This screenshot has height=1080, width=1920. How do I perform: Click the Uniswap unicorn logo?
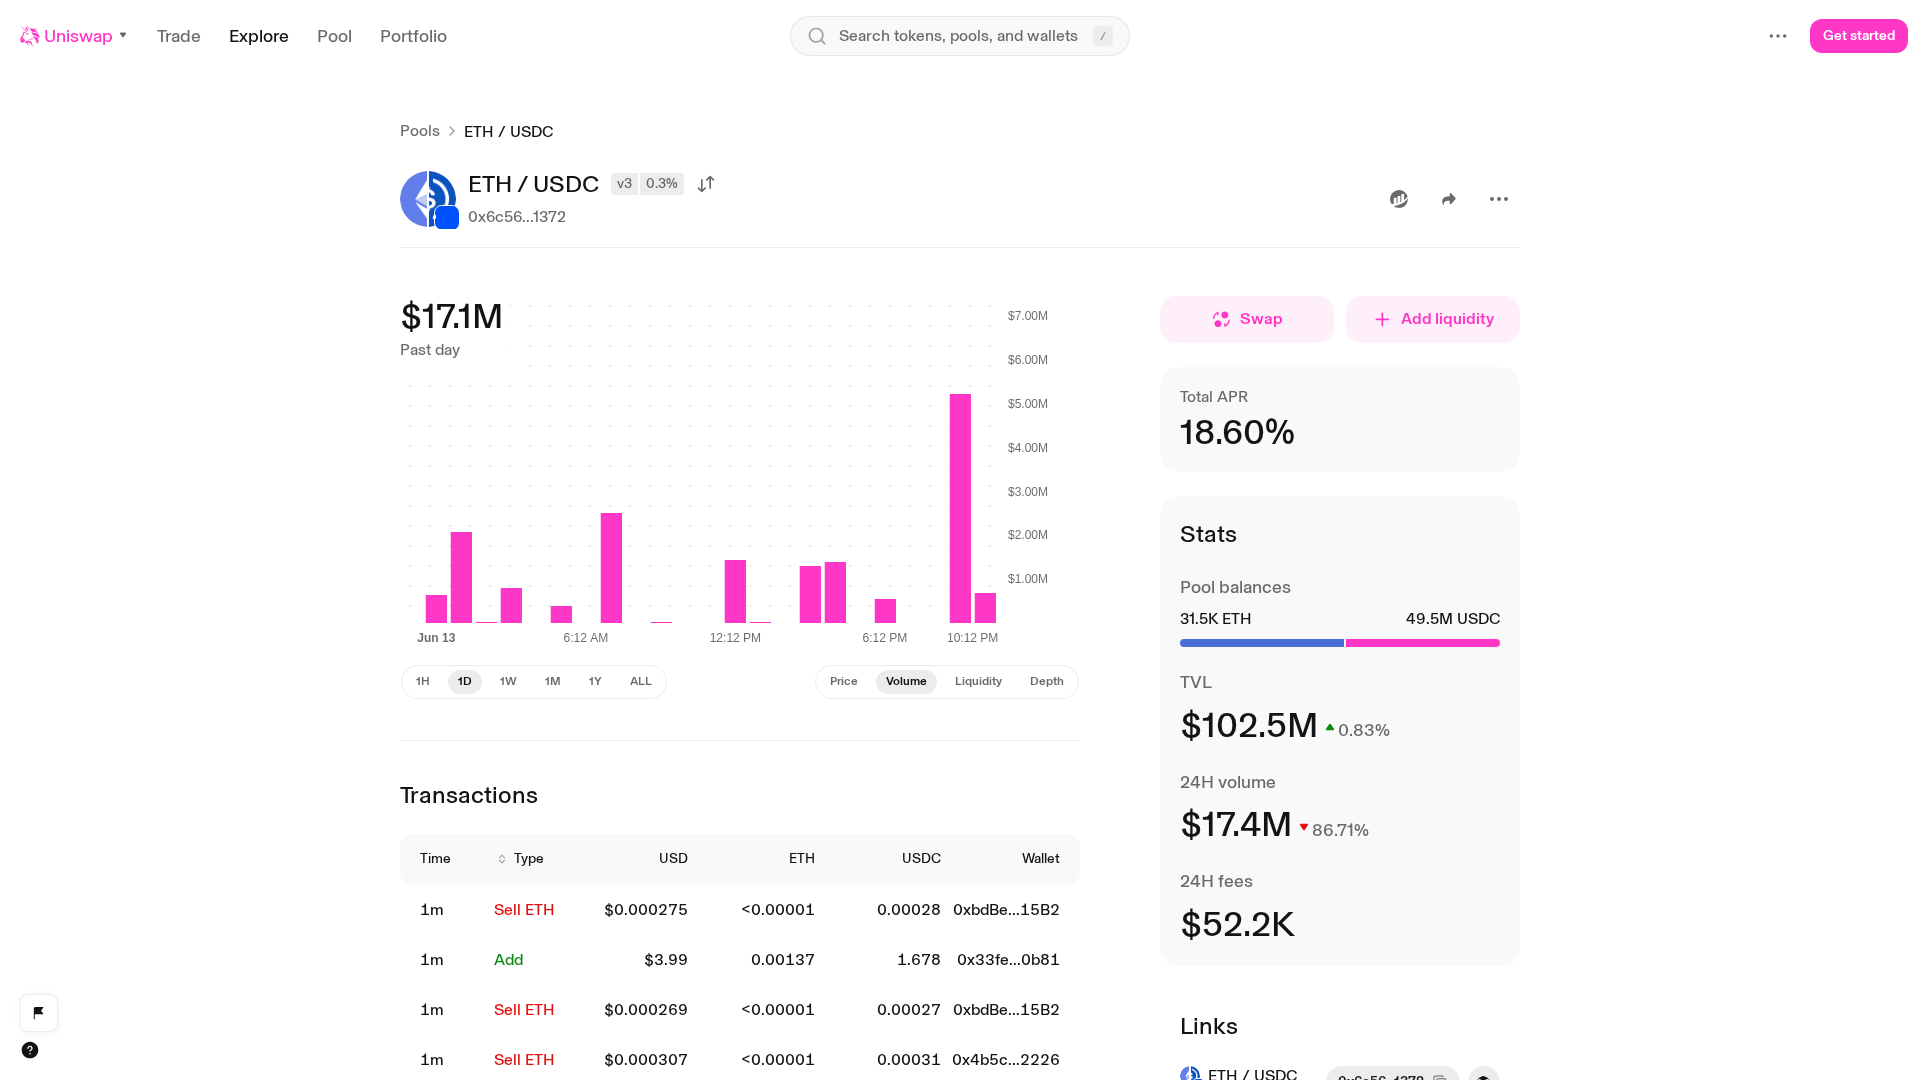(30, 36)
